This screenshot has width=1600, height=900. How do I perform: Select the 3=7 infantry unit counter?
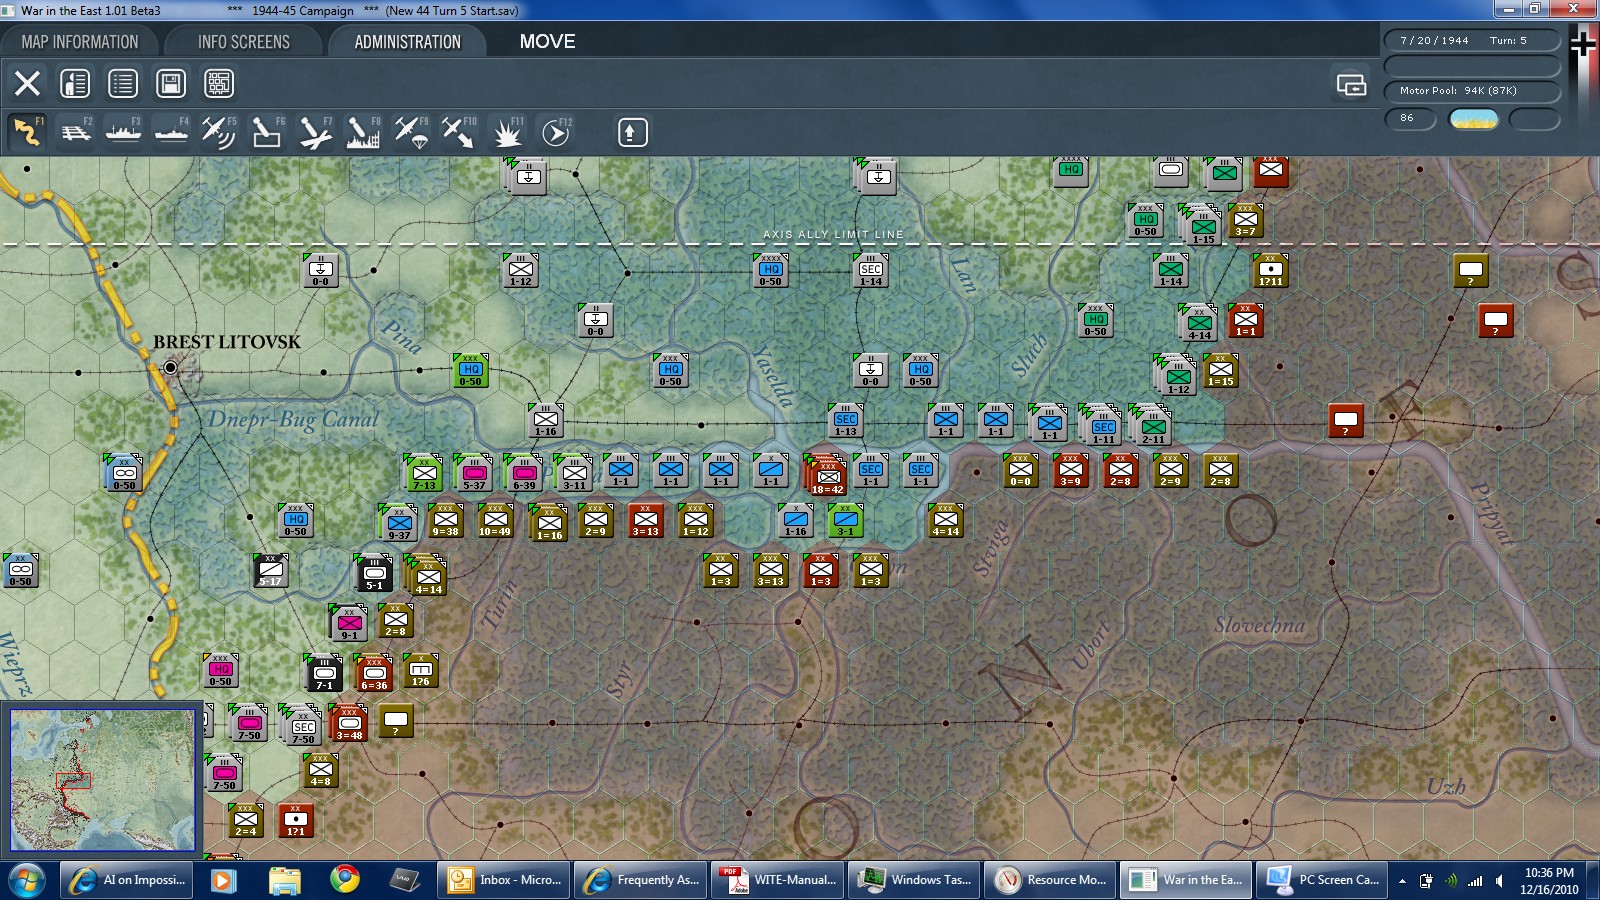[1245, 220]
